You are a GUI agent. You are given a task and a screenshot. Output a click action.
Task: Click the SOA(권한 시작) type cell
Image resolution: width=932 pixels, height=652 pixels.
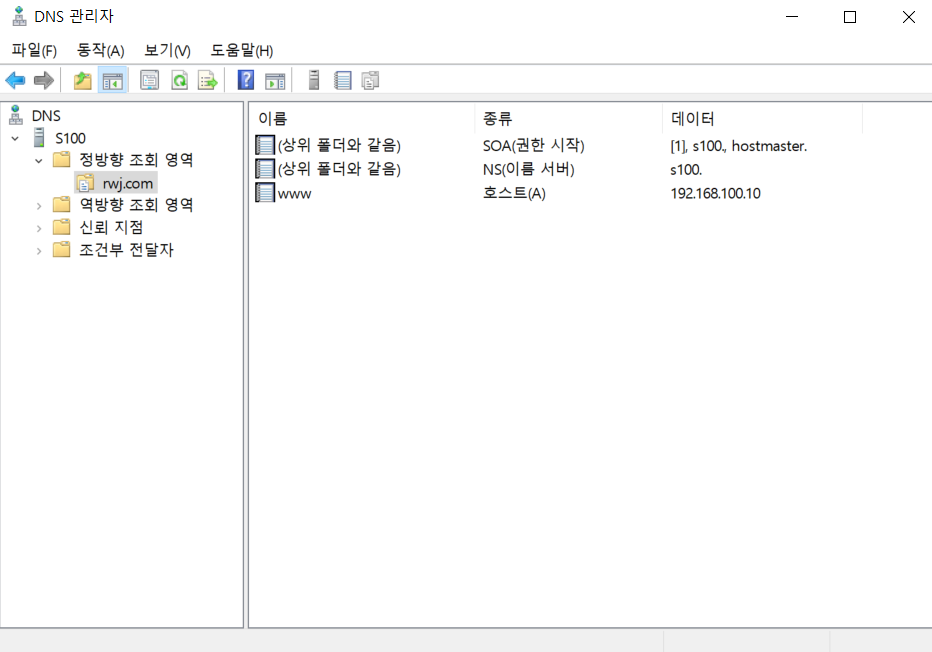point(533,145)
